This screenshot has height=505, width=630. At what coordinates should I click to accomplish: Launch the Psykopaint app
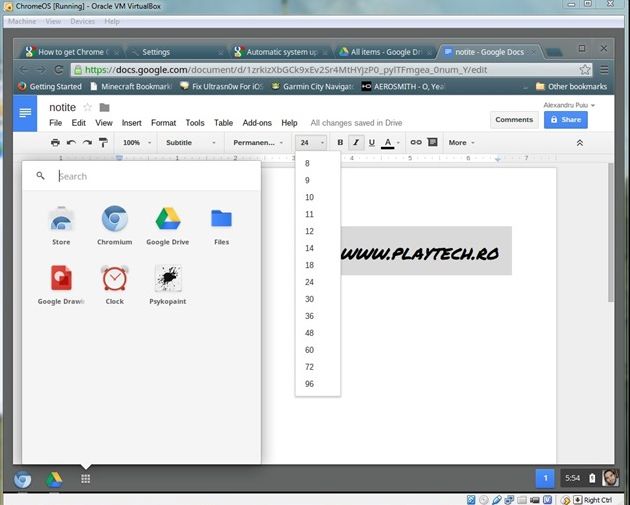click(x=168, y=284)
